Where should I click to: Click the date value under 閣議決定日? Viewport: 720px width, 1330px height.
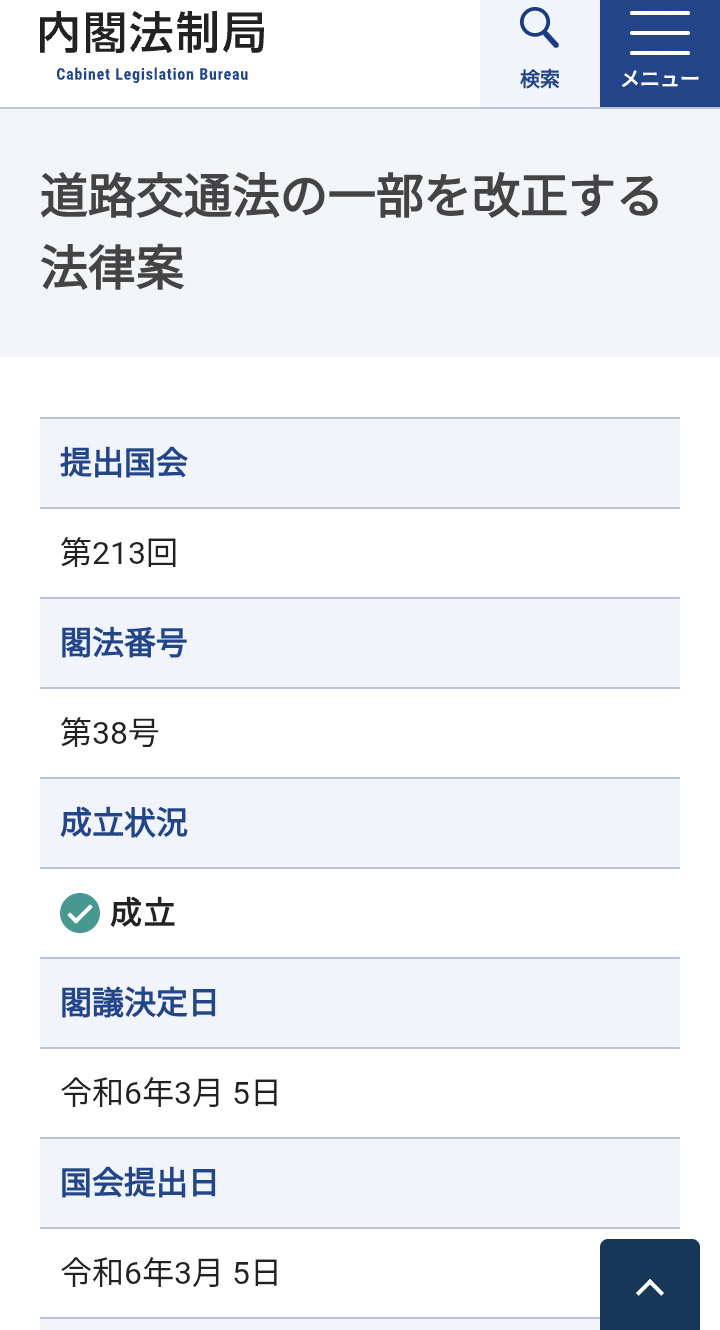point(170,1093)
